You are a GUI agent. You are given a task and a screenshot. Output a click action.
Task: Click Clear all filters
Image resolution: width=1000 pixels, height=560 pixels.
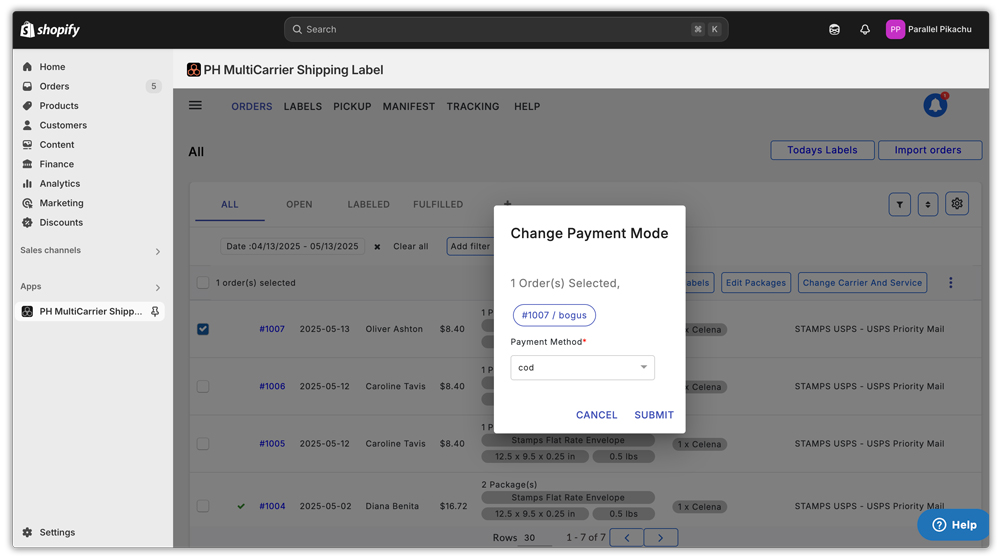click(411, 246)
